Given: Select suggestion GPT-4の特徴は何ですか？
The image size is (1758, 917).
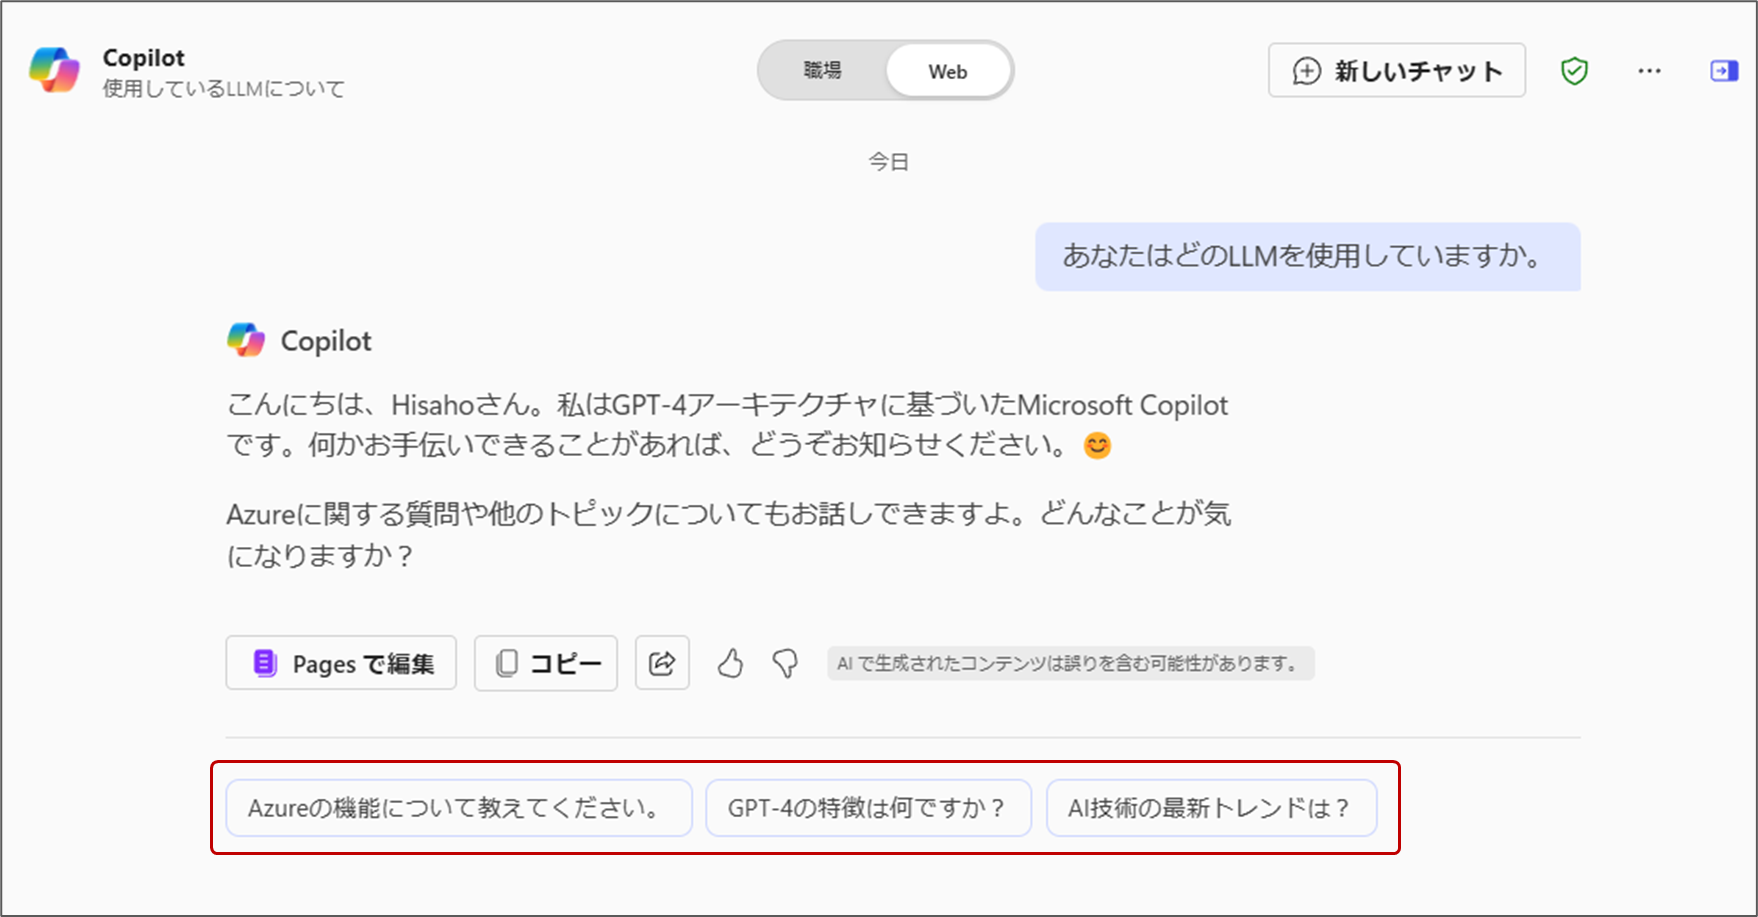Looking at the screenshot, I should point(868,808).
